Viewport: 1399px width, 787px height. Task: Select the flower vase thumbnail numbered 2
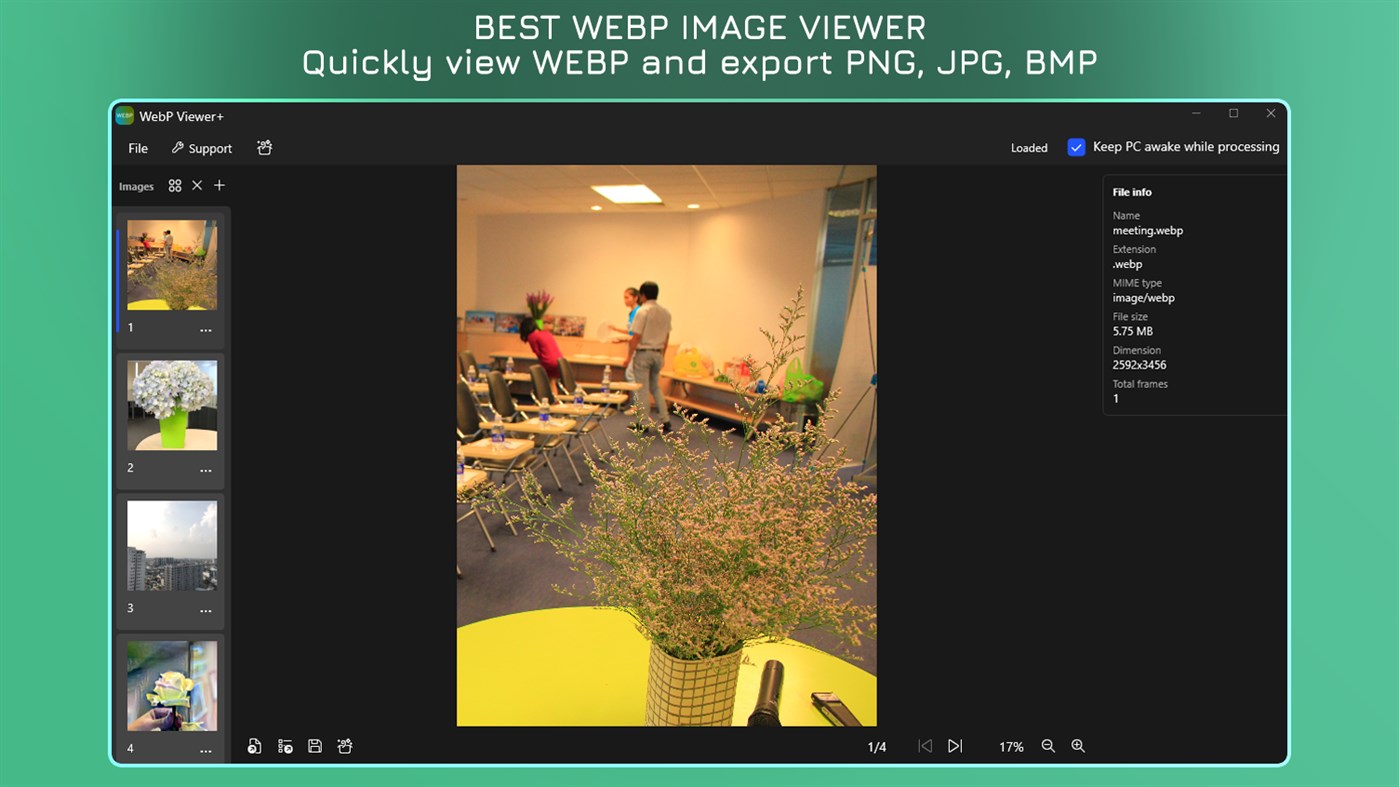tap(171, 405)
